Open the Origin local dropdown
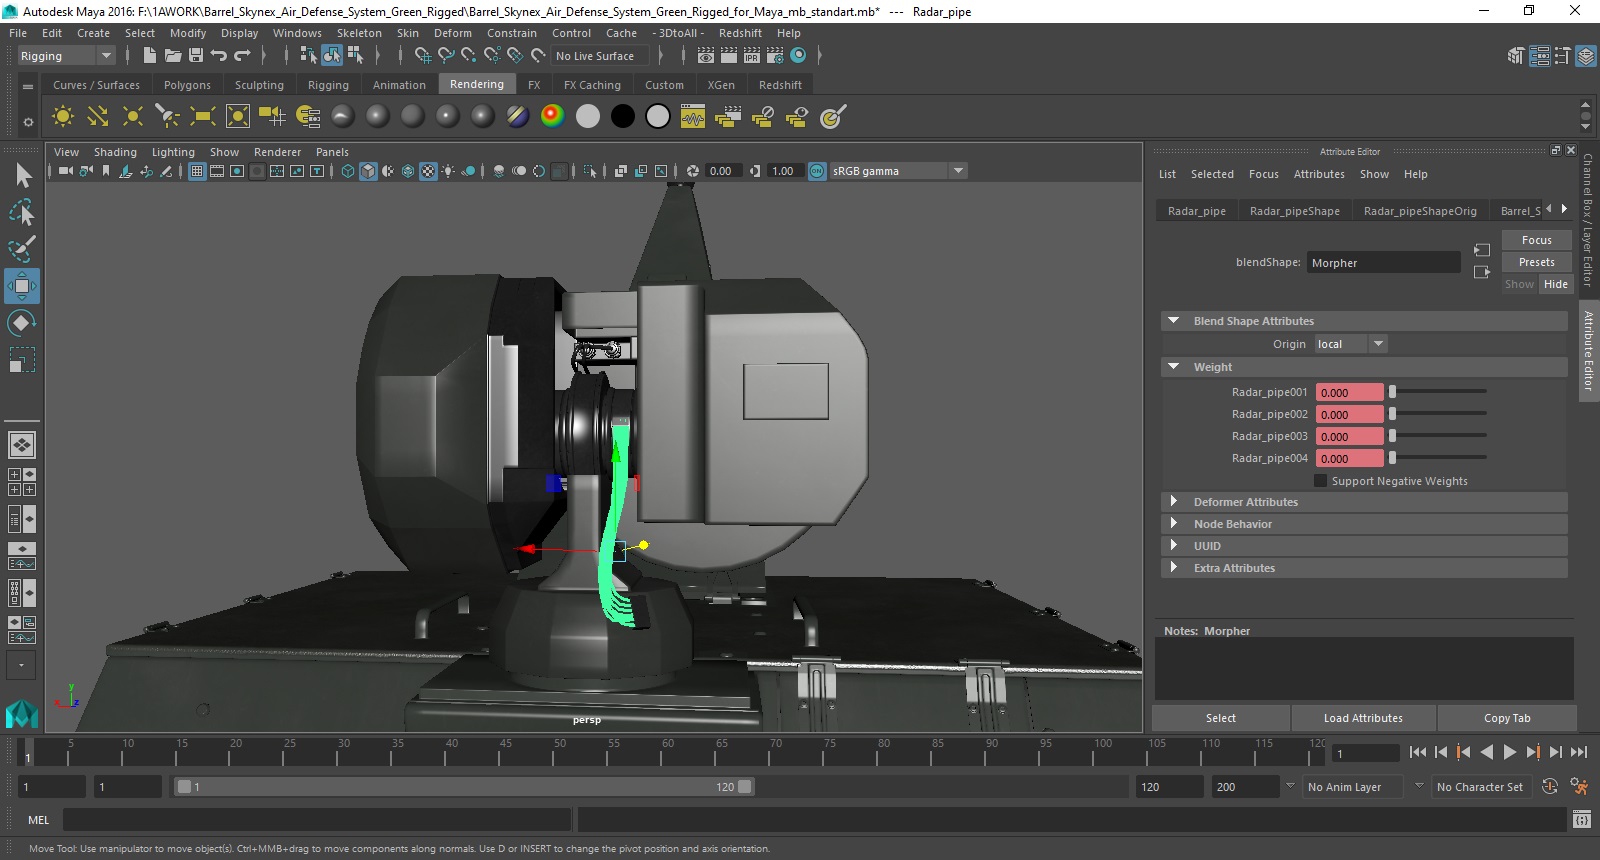The image size is (1600, 860). pos(1351,344)
